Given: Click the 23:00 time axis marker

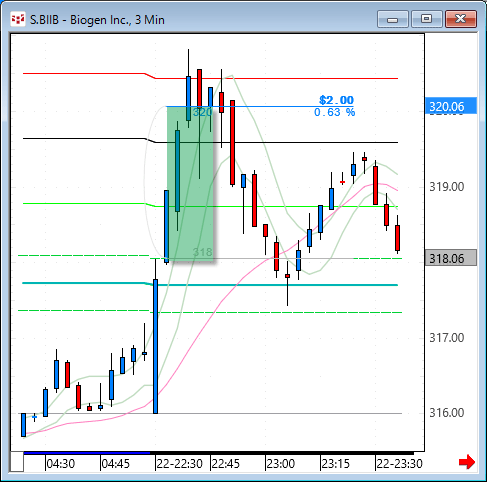Looking at the screenshot, I should pos(281,463).
